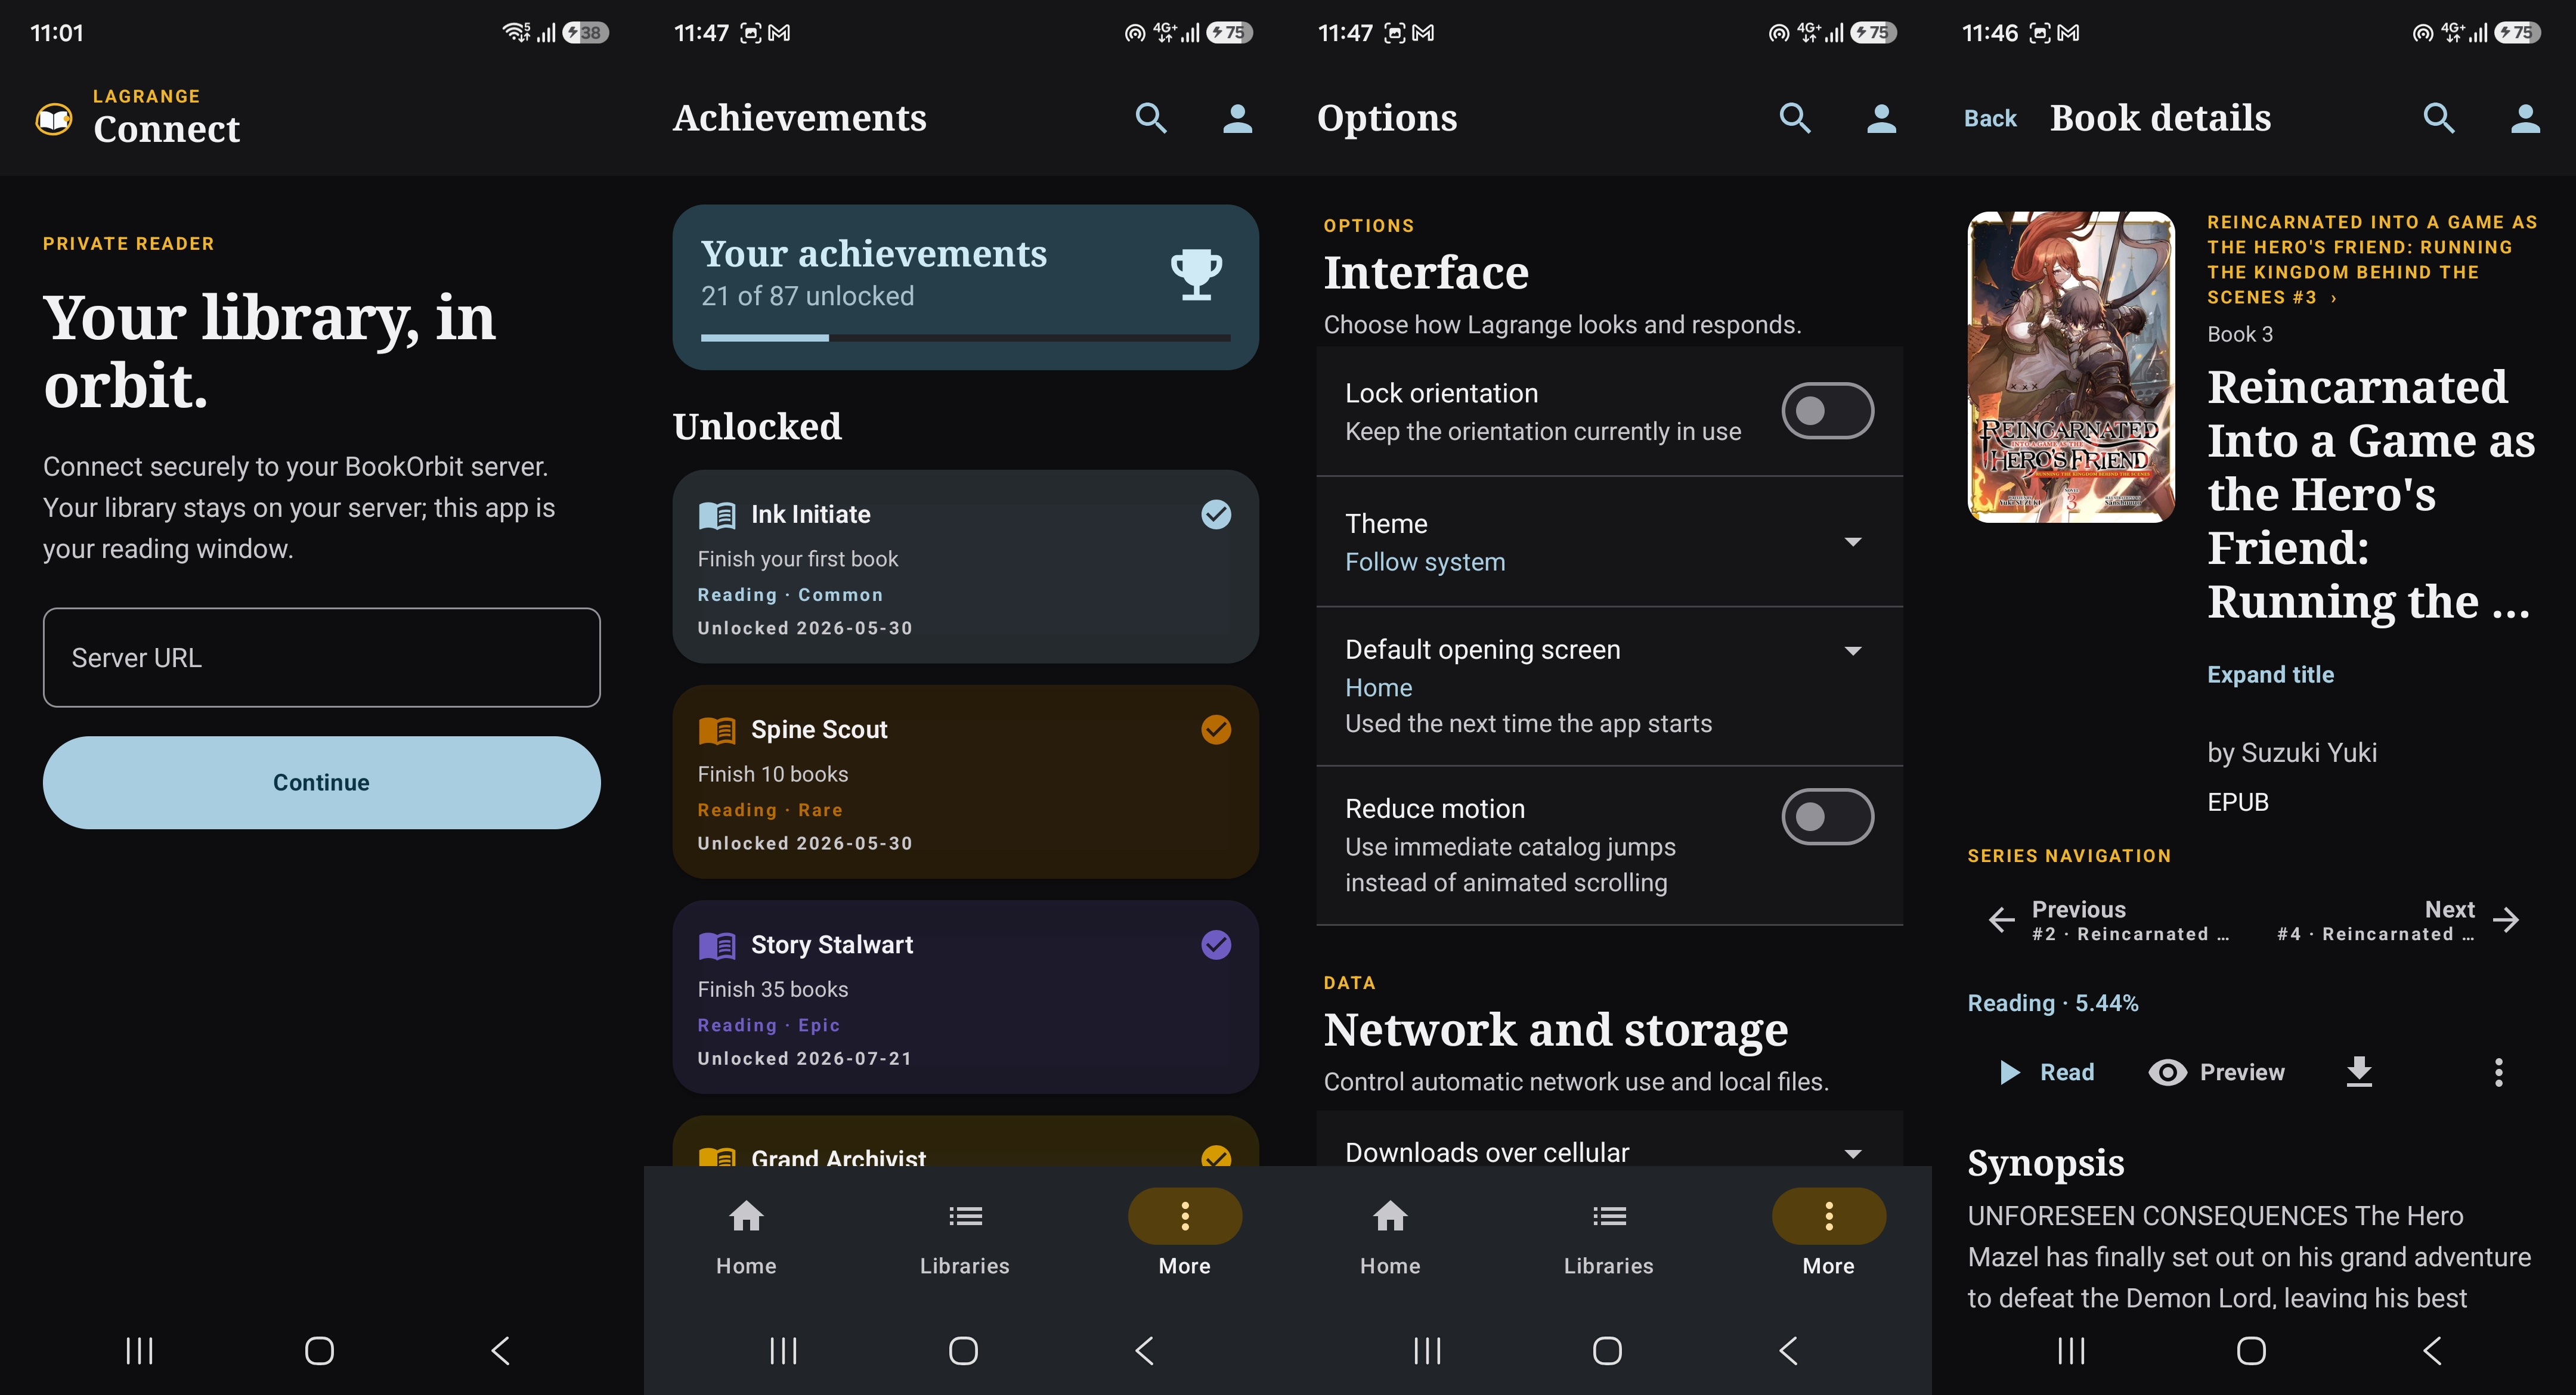The width and height of the screenshot is (2576, 1395).
Task: Tap the achievements progress bar
Action: point(965,338)
